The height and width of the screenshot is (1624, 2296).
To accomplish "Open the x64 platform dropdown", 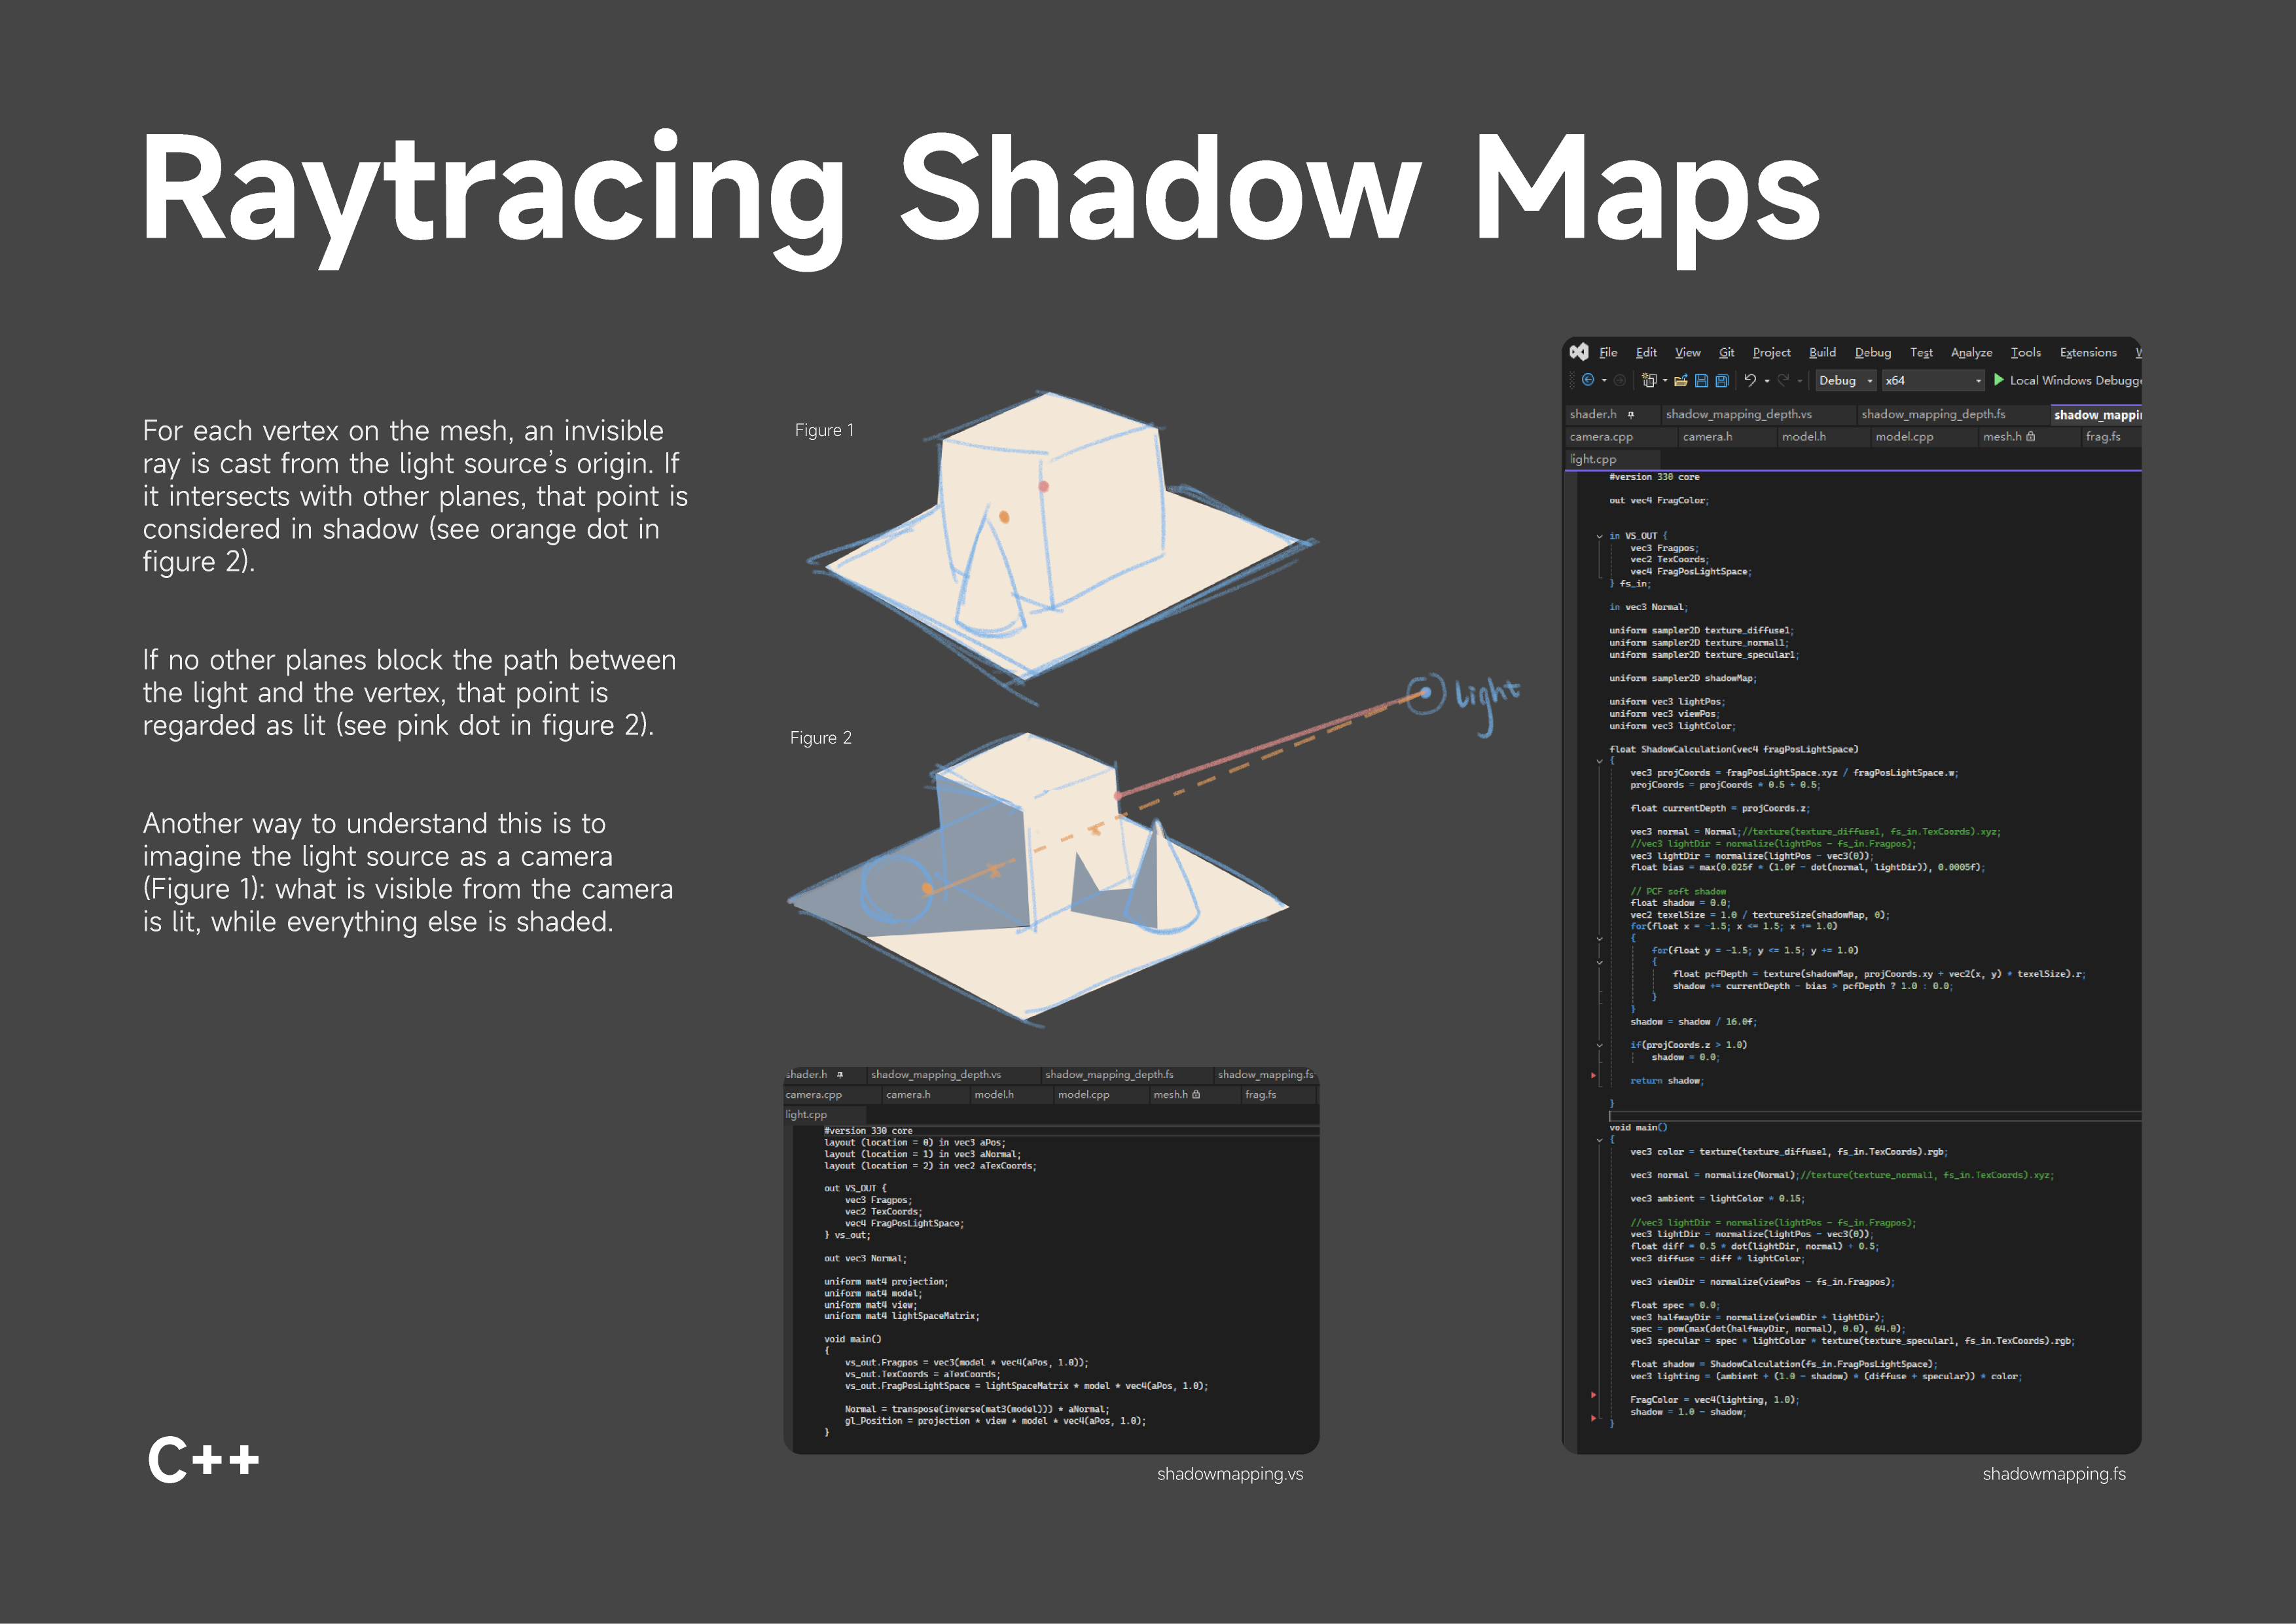I will (x=1979, y=381).
